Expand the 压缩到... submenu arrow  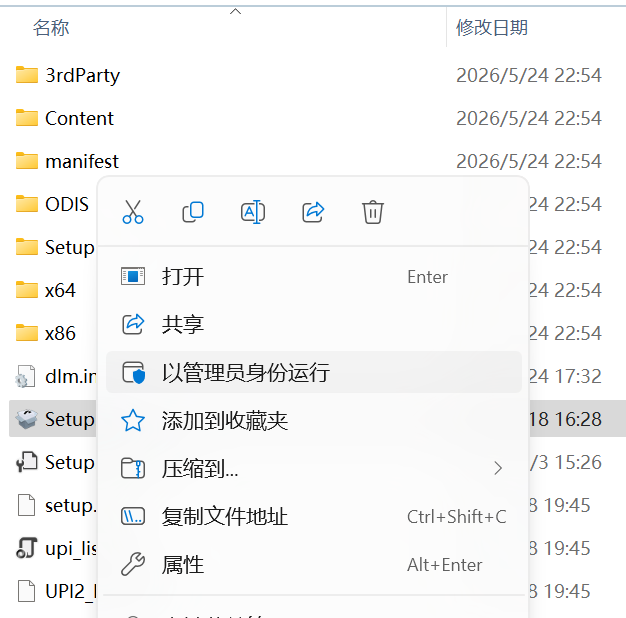pyautogui.click(x=497, y=468)
